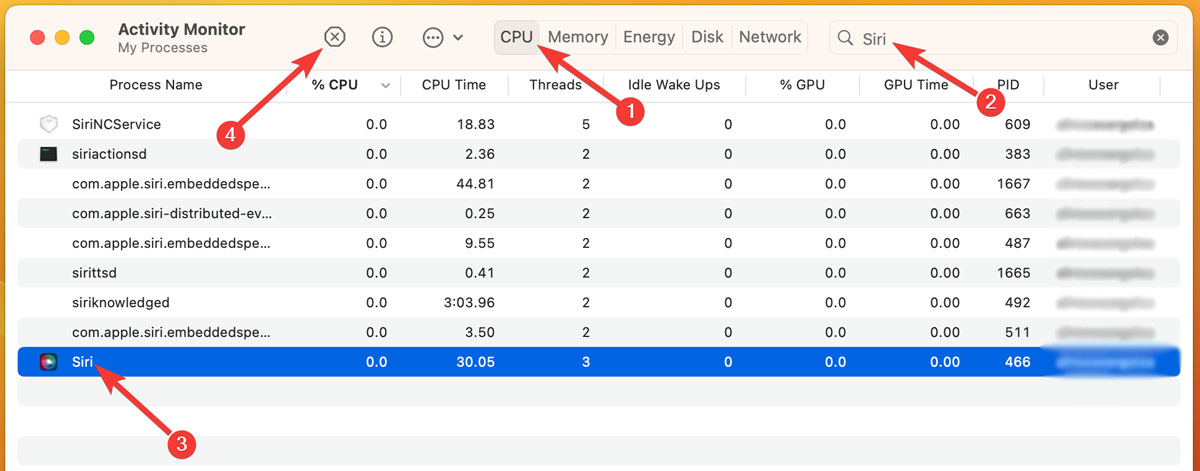Select the siriactionsd process

[x=600, y=154]
